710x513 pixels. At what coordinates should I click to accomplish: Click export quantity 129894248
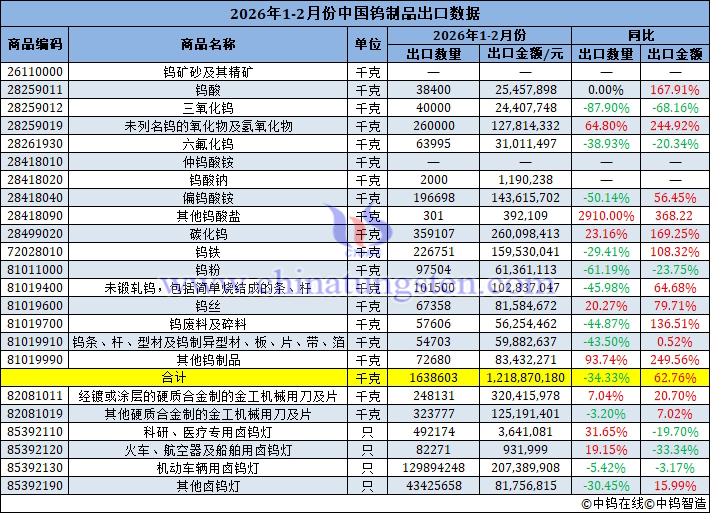click(433, 468)
